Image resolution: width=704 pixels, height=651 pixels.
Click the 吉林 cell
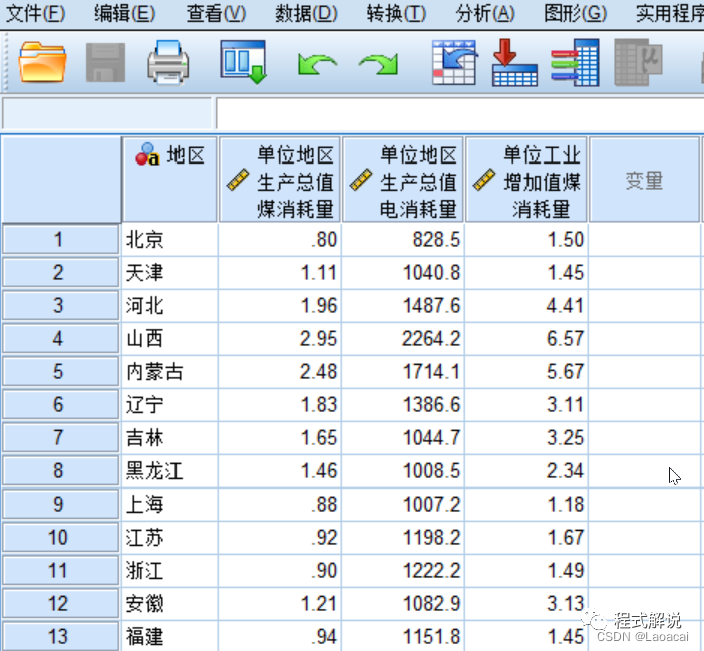[x=169, y=437]
